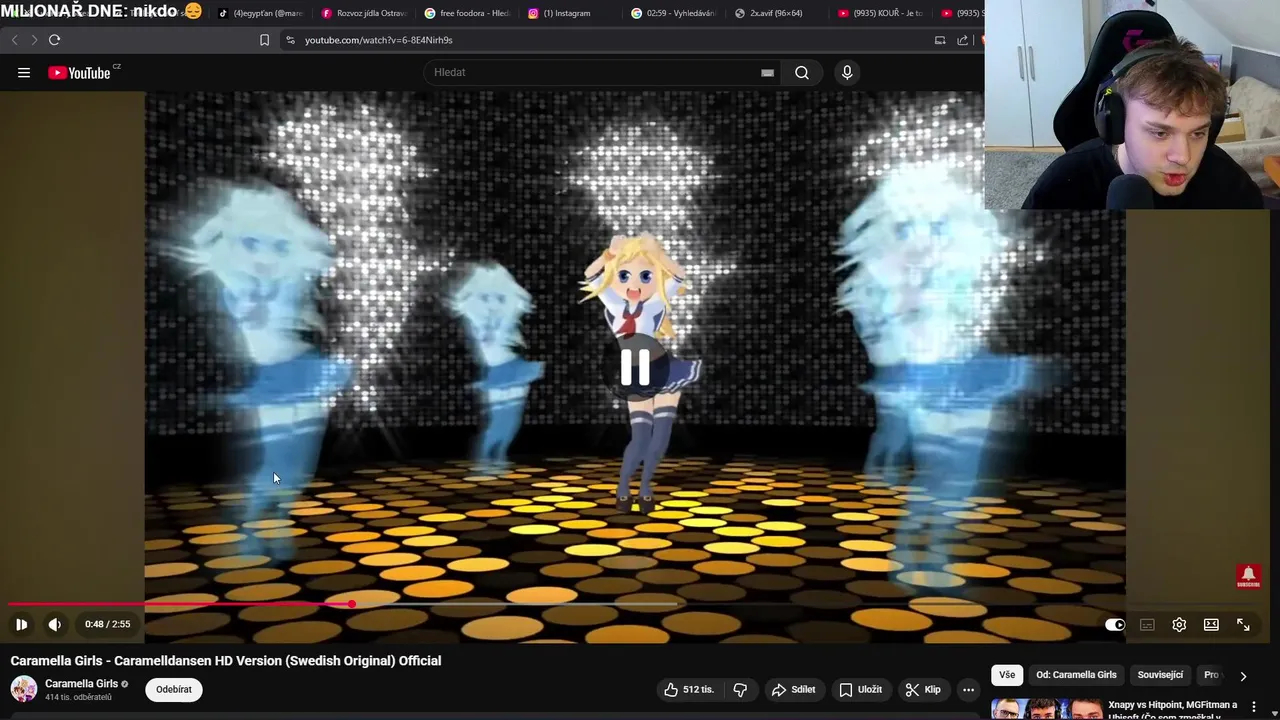Viewport: 1280px width, 720px height.
Task: Subscribe with the Odebírat button
Action: [x=173, y=689]
